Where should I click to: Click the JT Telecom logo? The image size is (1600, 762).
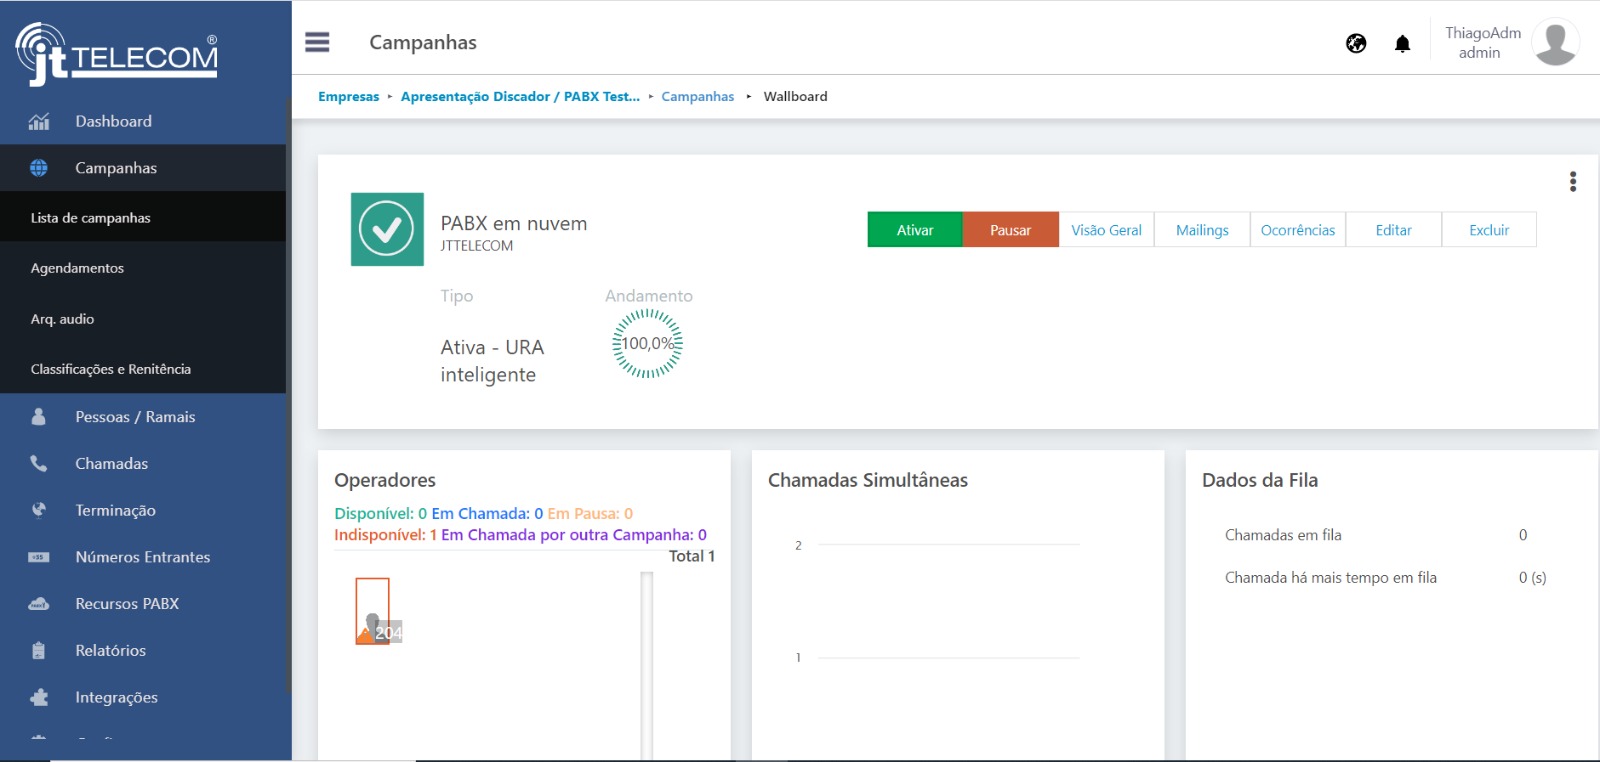117,54
